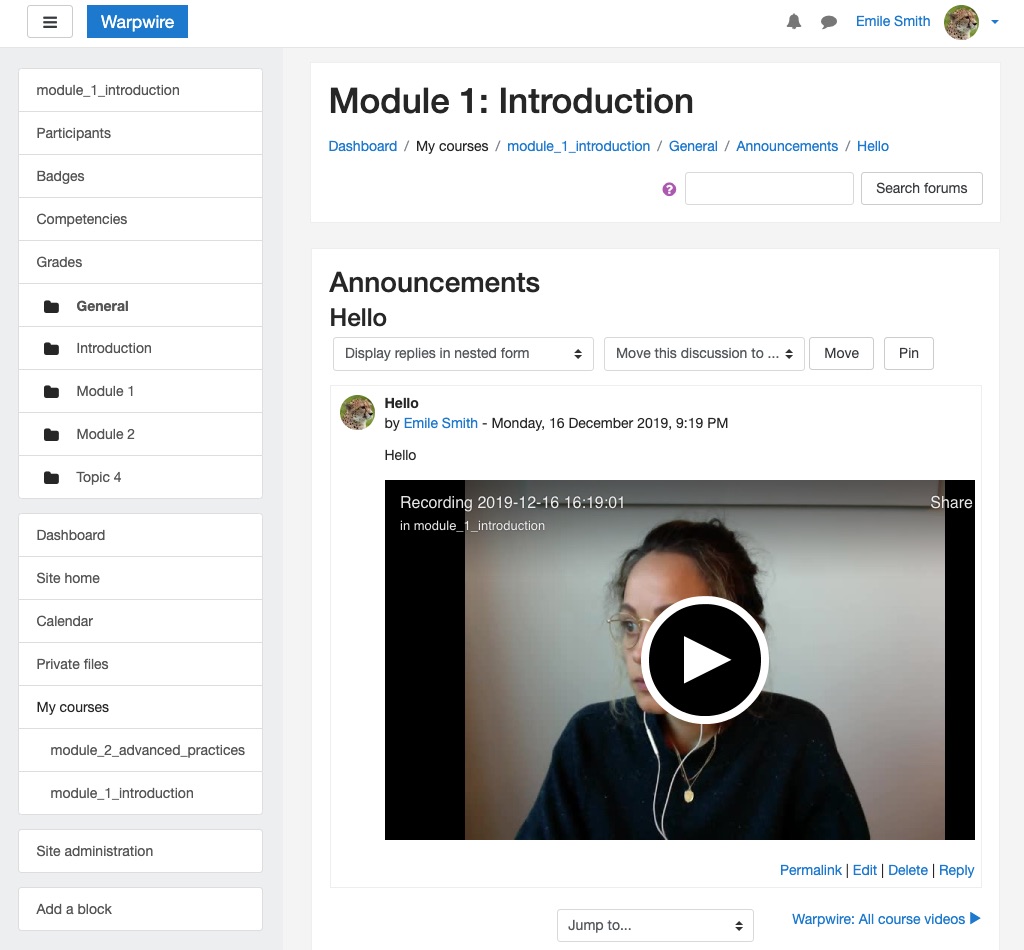The image size is (1024, 950).
Task: Open Site administration
Action: (x=140, y=851)
